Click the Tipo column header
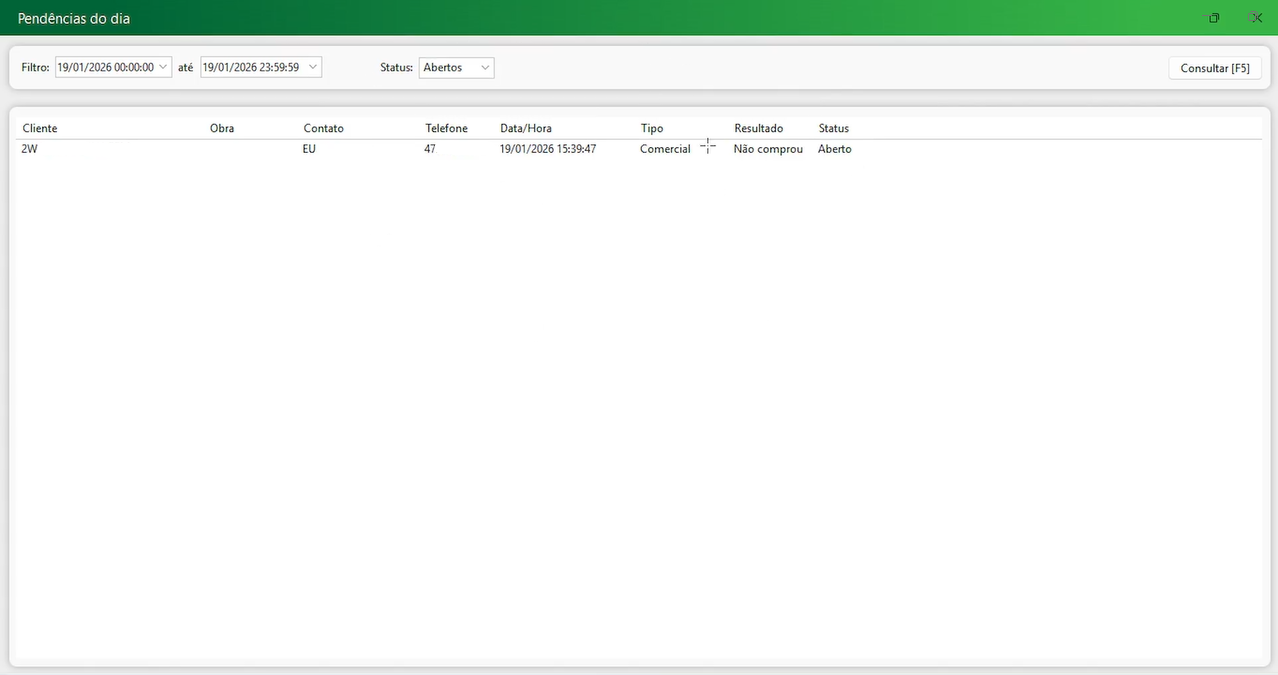This screenshot has height=675, width=1278. (x=652, y=128)
